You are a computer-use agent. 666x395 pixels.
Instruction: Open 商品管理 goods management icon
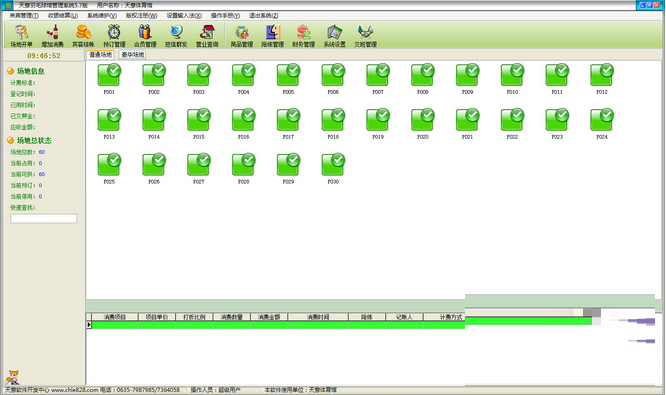tap(242, 36)
